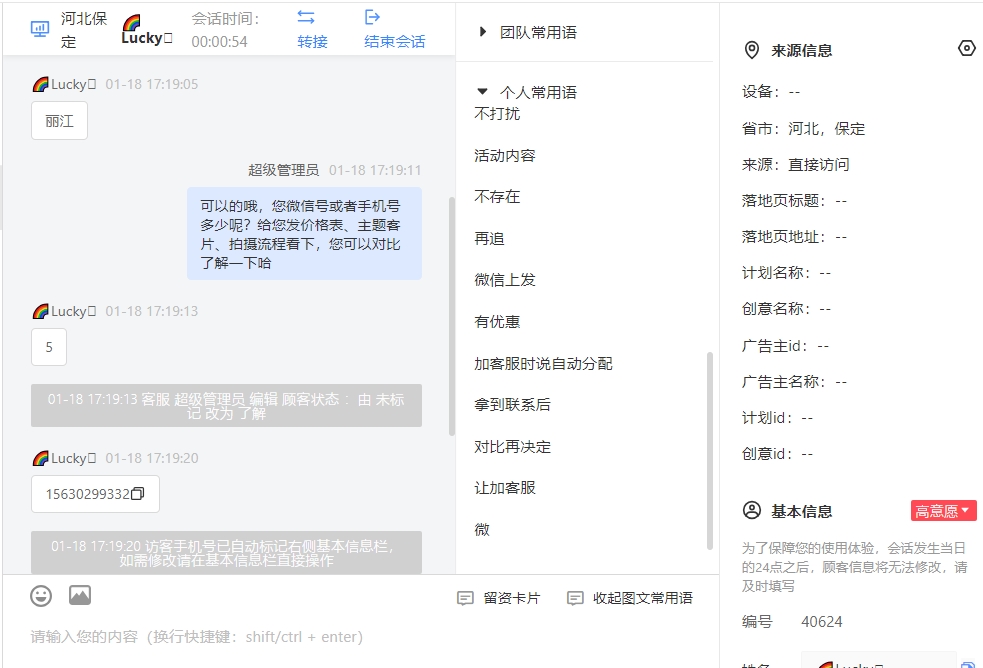The image size is (983, 668).
Task: Click the 设备 row in 来源信息
Action: pyautogui.click(x=771, y=92)
